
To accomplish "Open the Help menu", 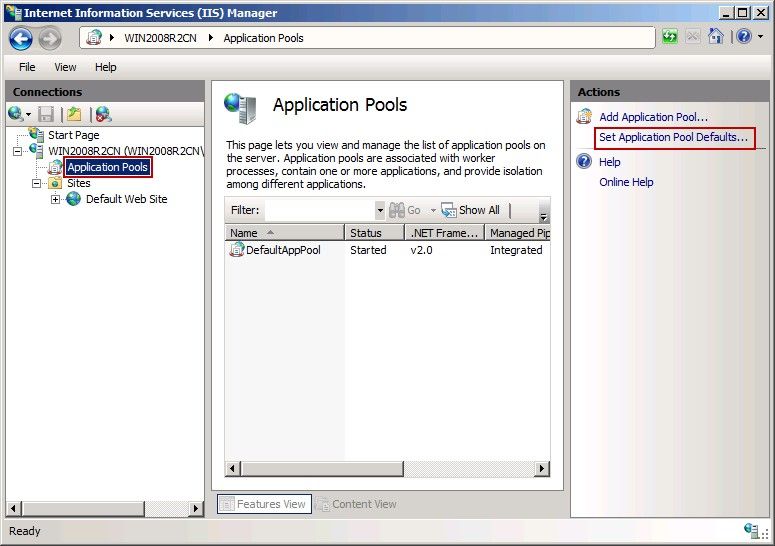I will tap(106, 67).
